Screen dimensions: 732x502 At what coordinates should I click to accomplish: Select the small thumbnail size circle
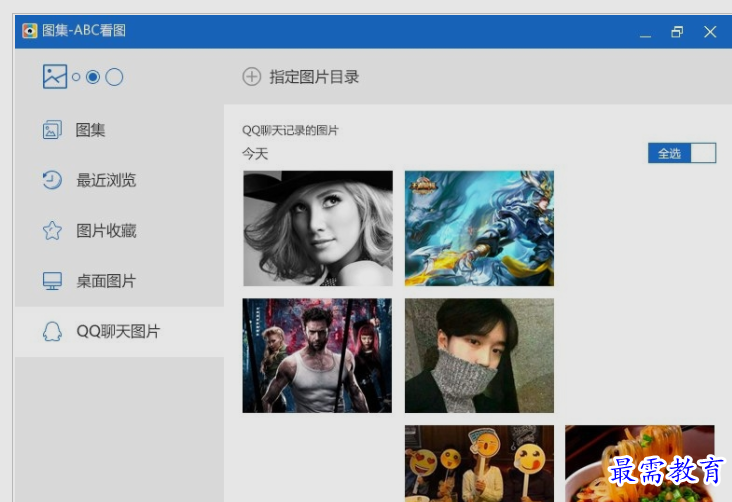coord(76,77)
